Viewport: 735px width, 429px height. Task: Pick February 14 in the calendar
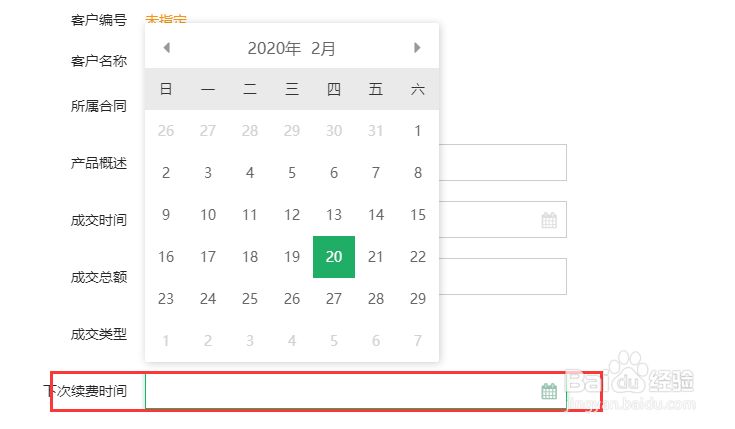click(376, 215)
